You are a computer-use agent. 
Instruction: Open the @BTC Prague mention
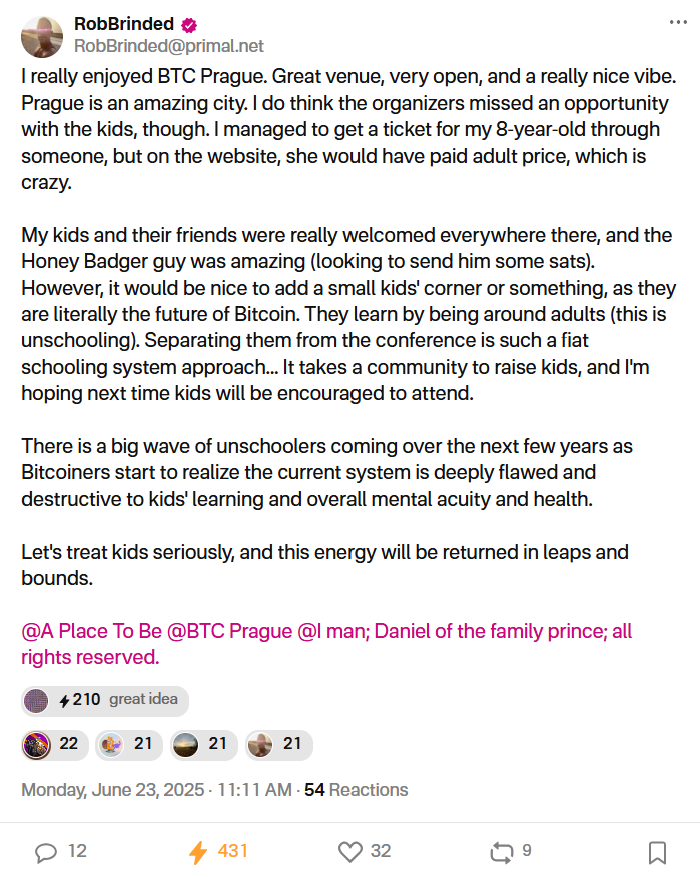click(230, 631)
